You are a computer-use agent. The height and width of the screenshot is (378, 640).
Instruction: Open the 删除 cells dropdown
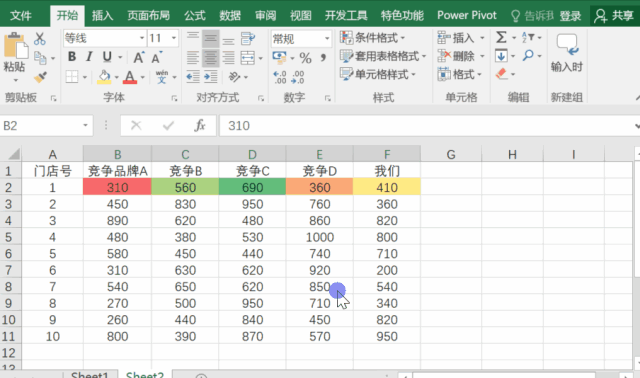pyautogui.click(x=461, y=56)
